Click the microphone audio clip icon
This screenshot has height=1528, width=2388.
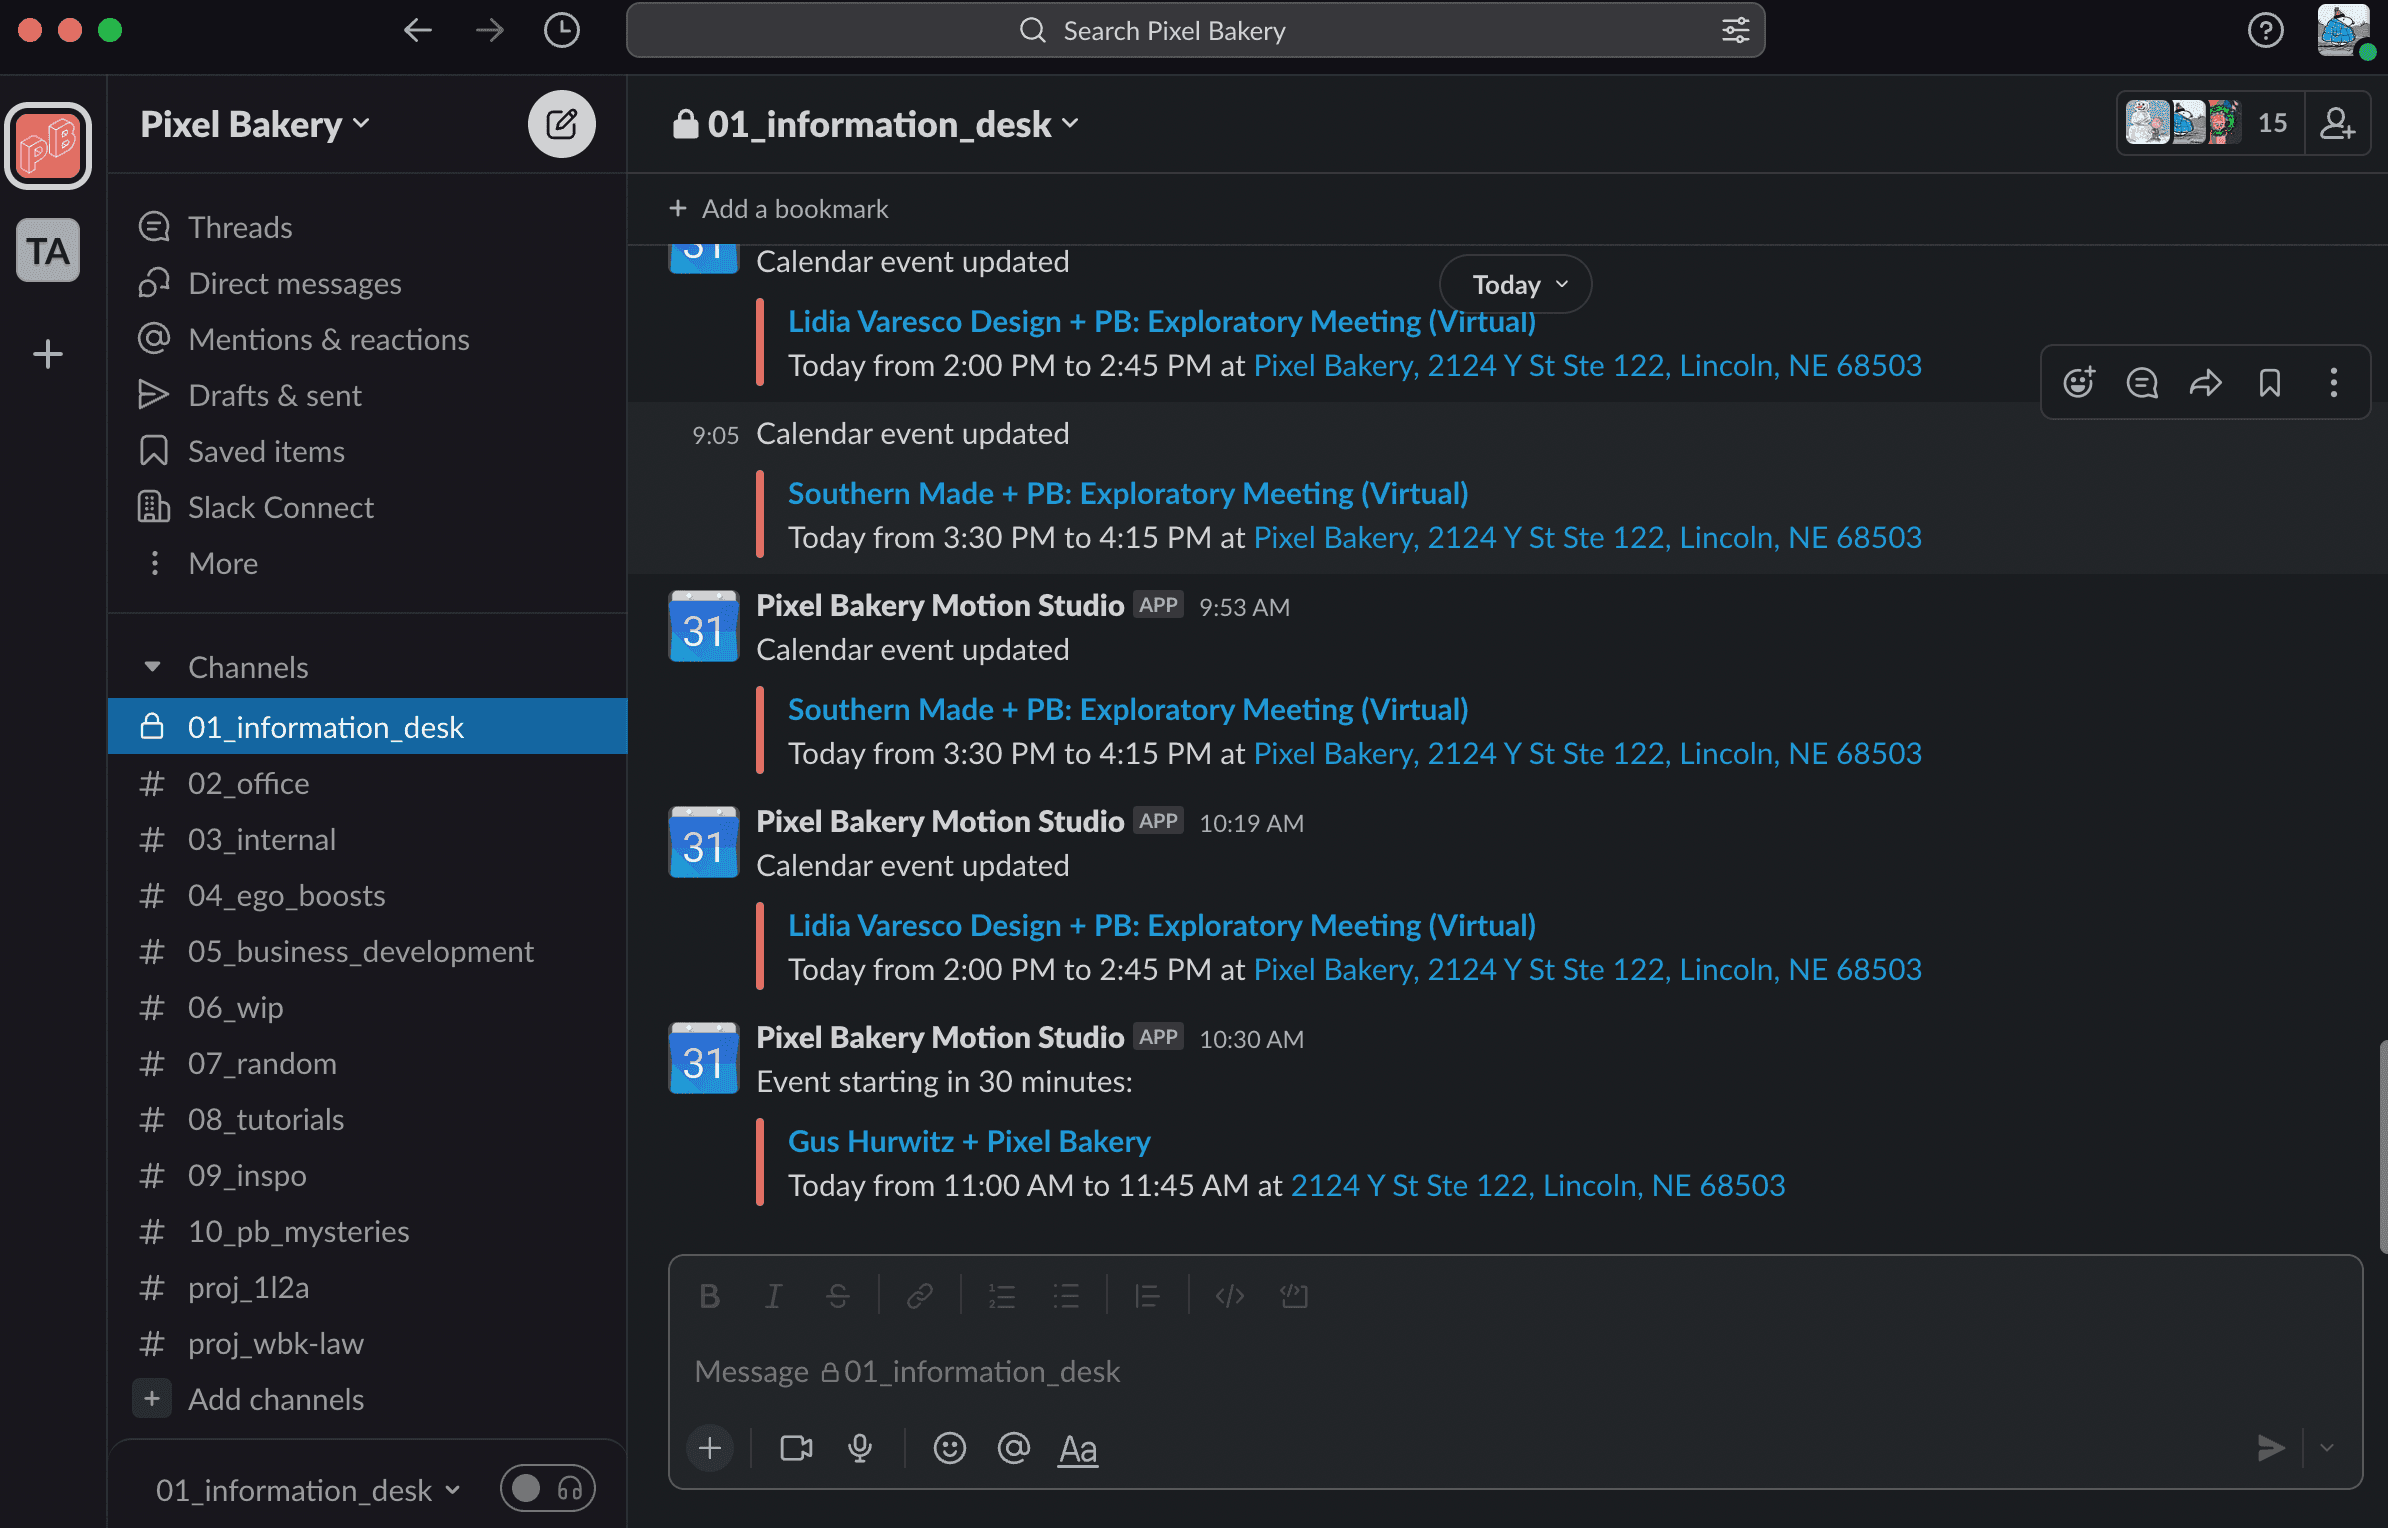pyautogui.click(x=859, y=1447)
